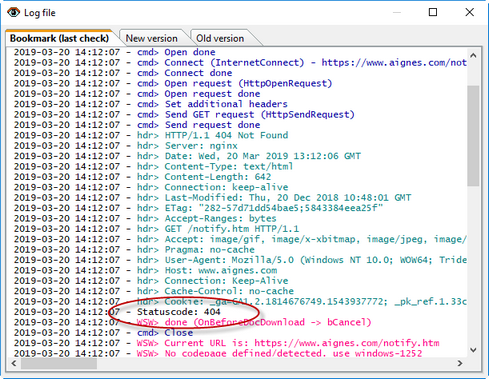
Task: Maximize the Log file window
Action: tap(433, 12)
